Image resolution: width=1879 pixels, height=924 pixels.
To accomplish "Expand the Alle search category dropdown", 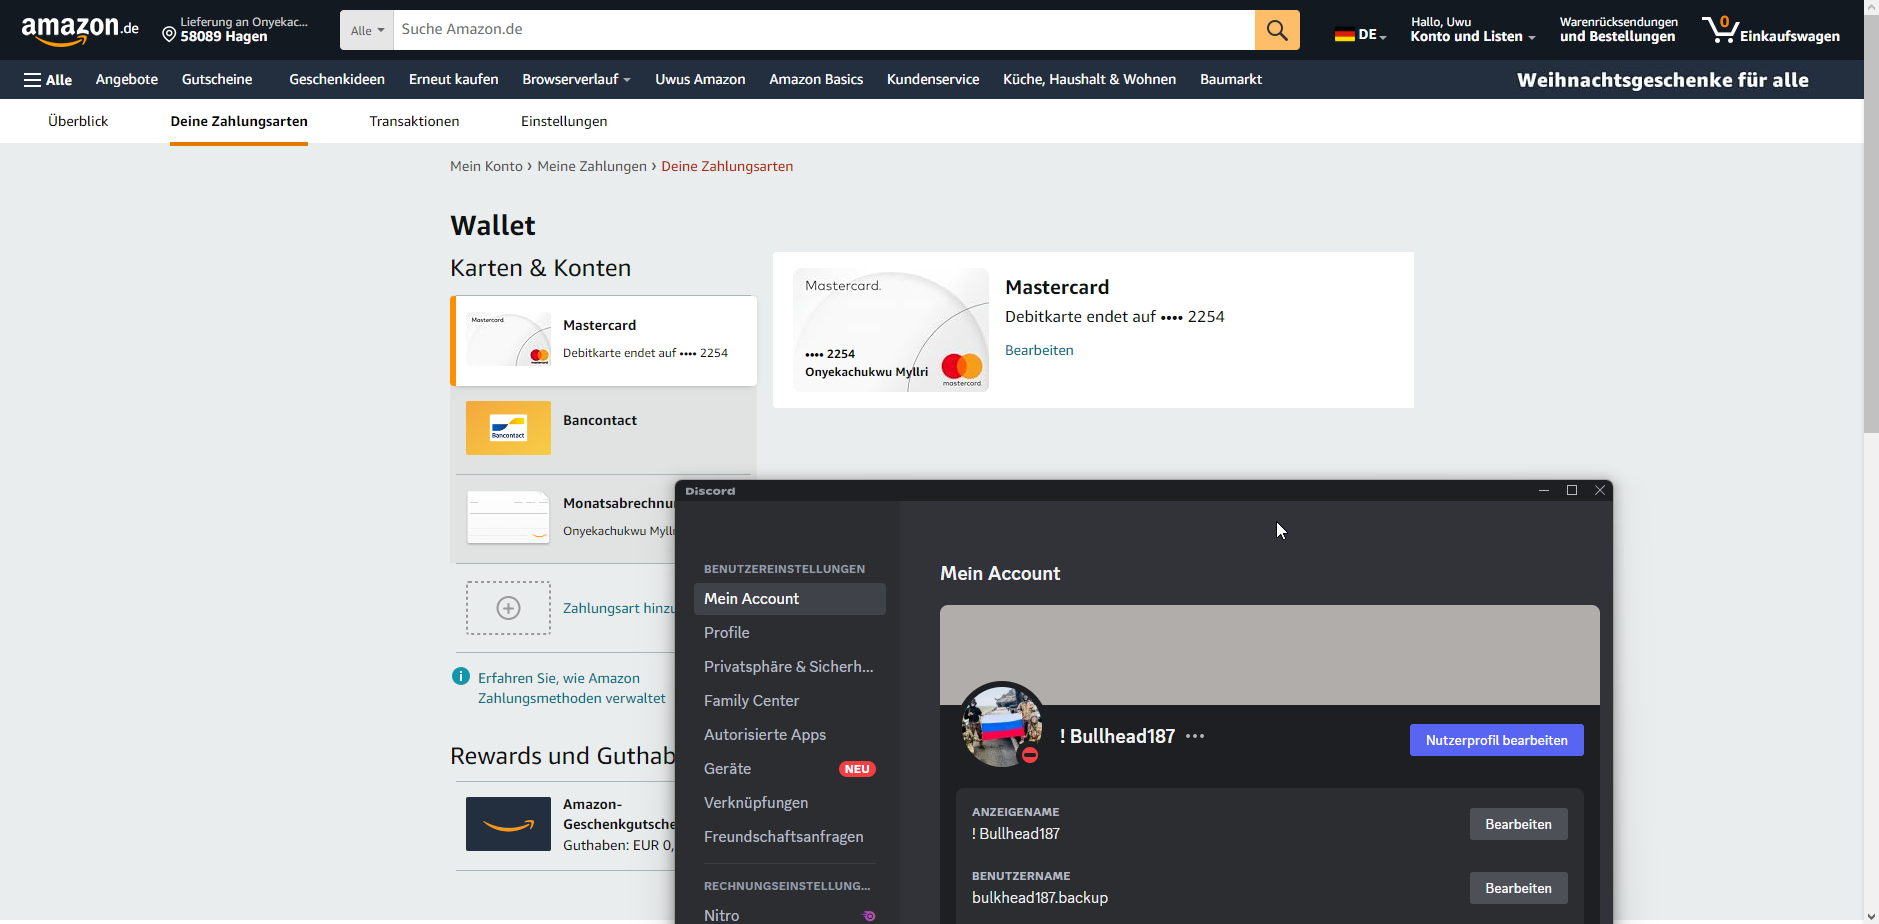I will 367,30.
